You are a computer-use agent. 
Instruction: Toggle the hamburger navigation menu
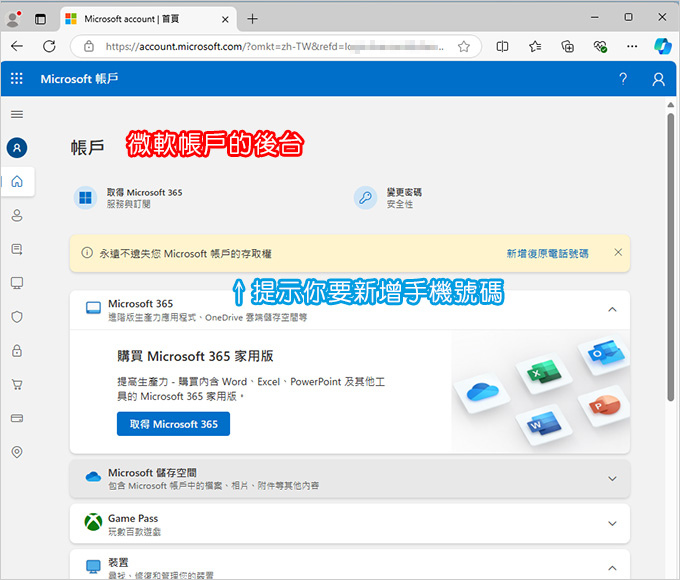[x=17, y=114]
